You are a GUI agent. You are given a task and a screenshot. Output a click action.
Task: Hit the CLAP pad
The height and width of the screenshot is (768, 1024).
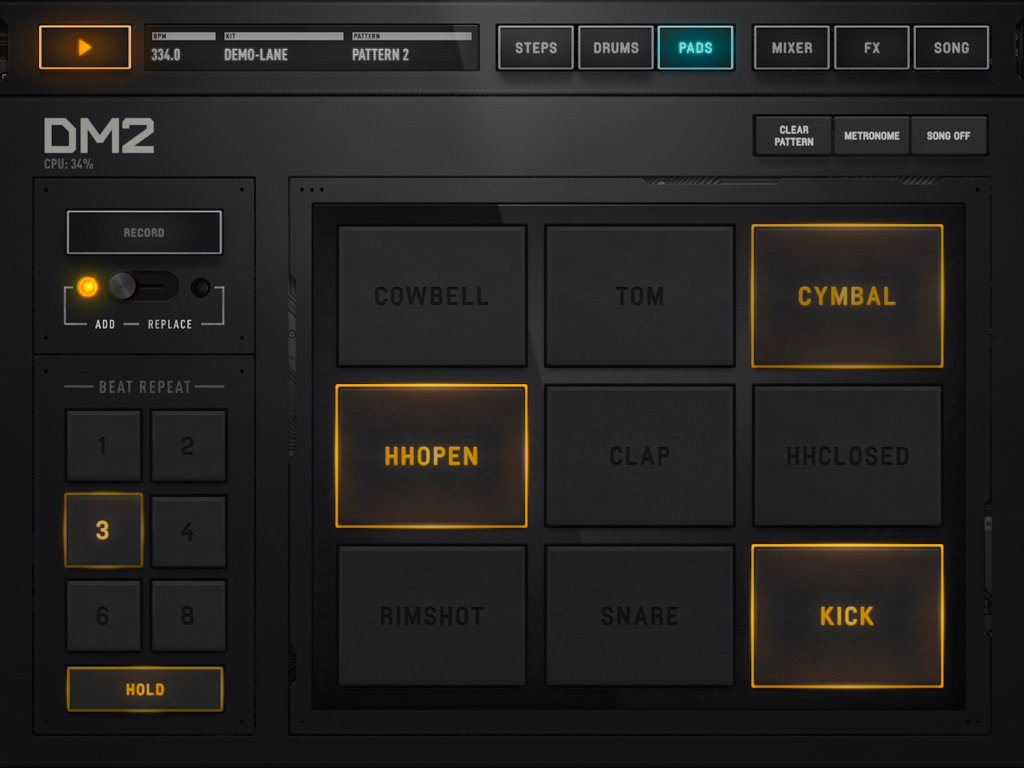tap(639, 456)
